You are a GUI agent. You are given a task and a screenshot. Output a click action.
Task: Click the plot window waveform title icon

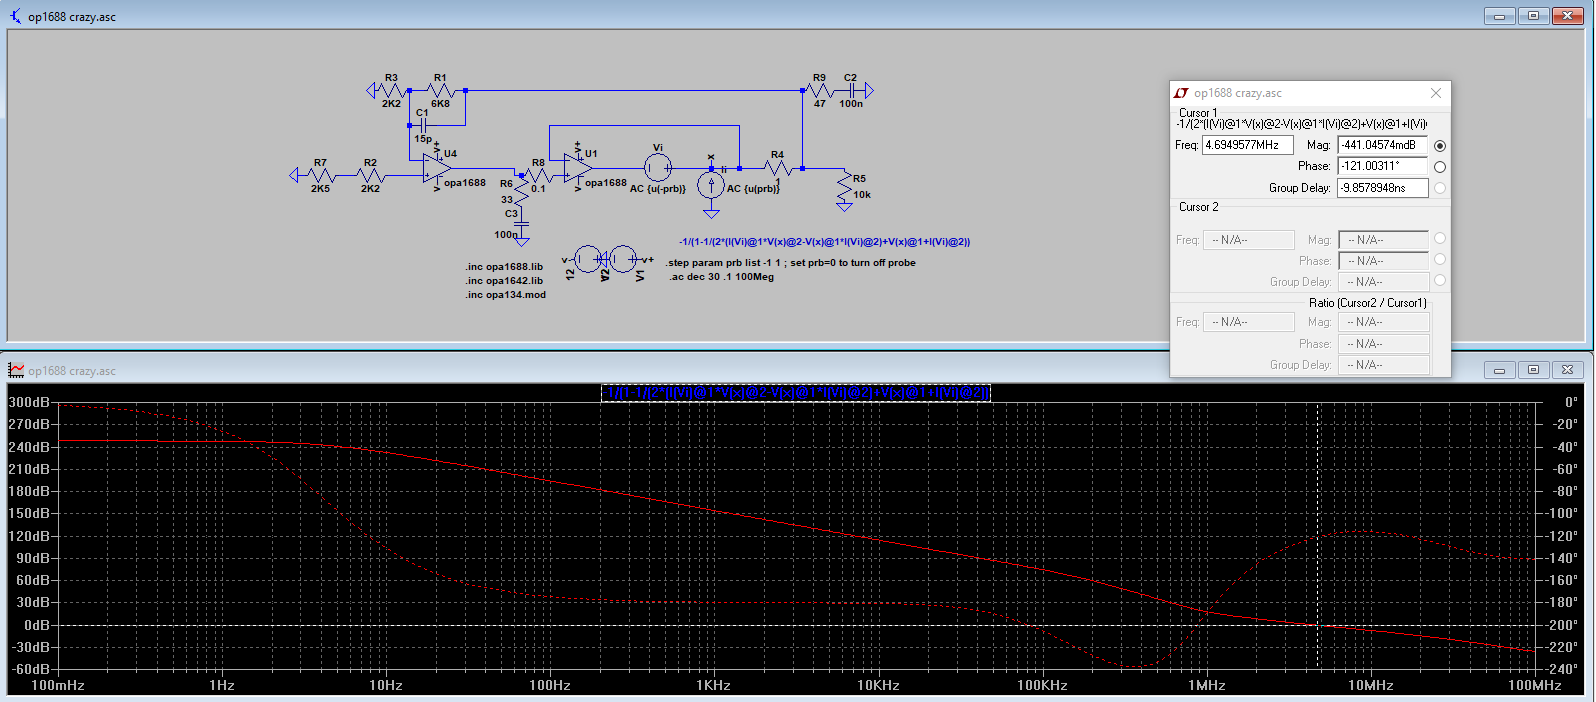pos(16,370)
